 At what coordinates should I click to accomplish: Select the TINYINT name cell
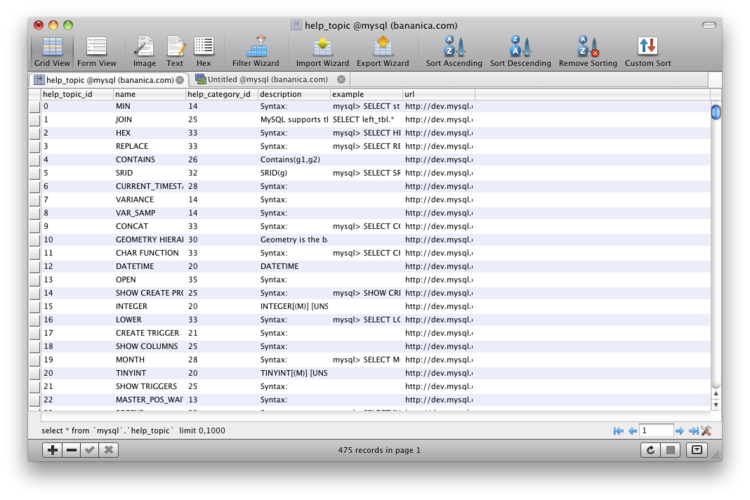[149, 373]
